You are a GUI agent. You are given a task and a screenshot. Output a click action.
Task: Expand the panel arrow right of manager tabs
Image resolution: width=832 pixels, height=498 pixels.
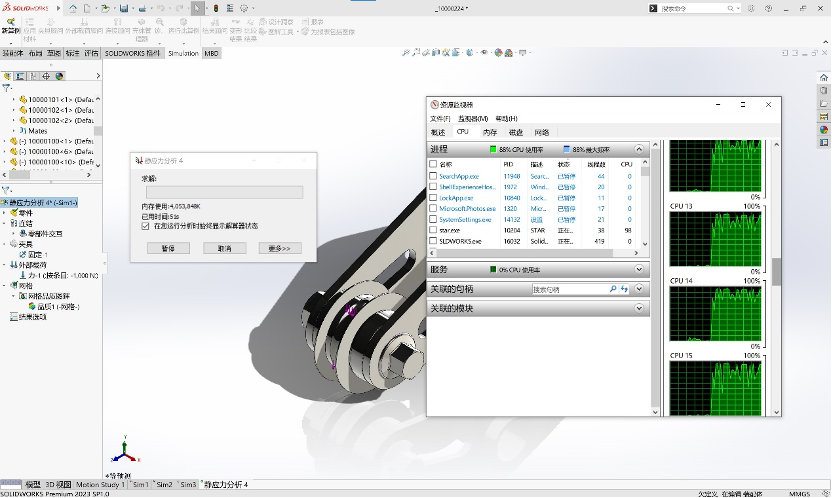tap(98, 76)
